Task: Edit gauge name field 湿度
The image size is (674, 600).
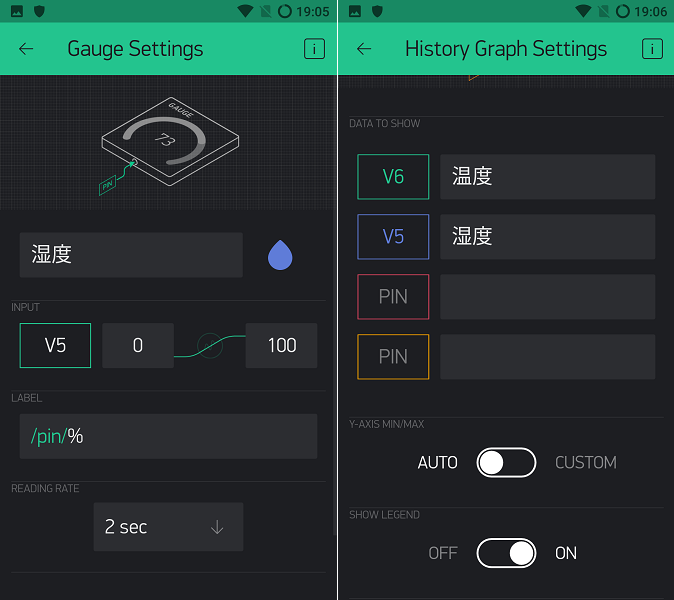Action: [x=131, y=255]
